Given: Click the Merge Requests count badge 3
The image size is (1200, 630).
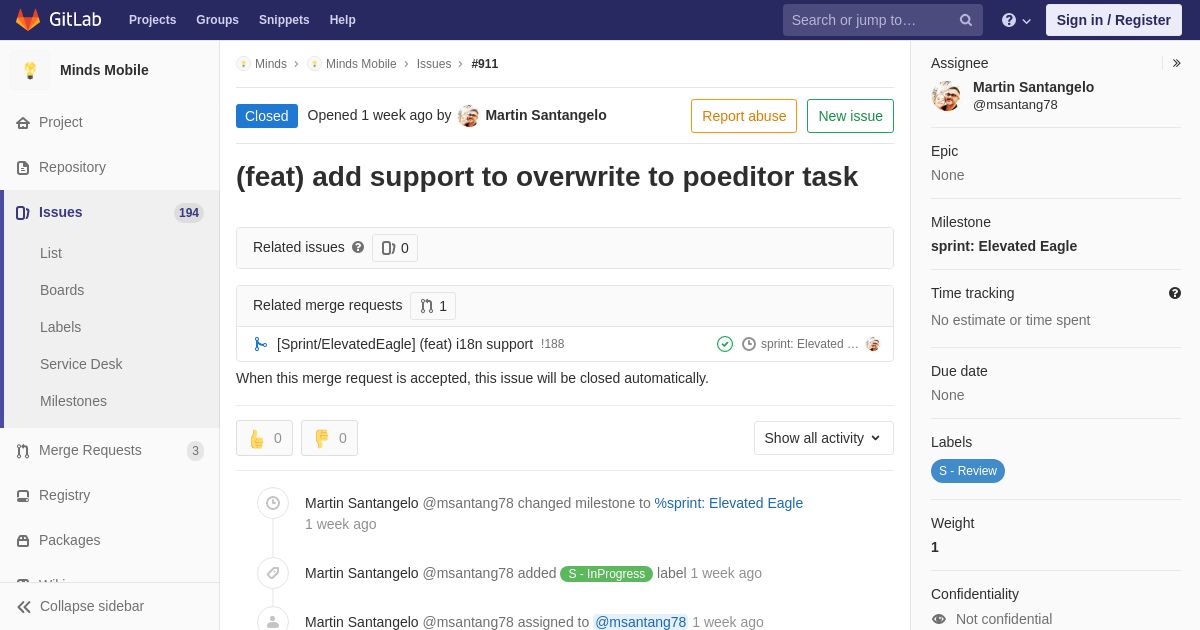Looking at the screenshot, I should pos(195,451).
